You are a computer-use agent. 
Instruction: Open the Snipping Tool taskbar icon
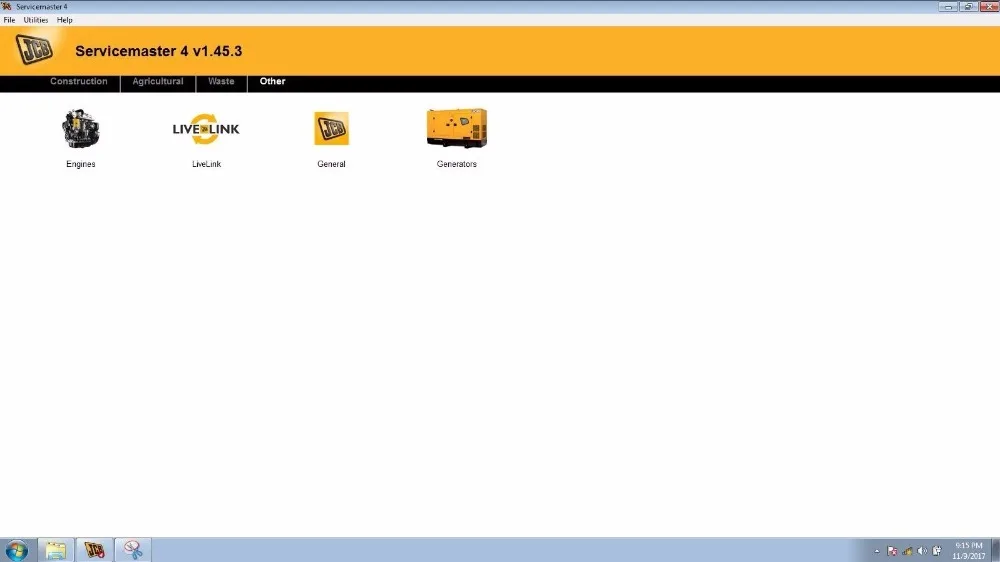tap(133, 550)
